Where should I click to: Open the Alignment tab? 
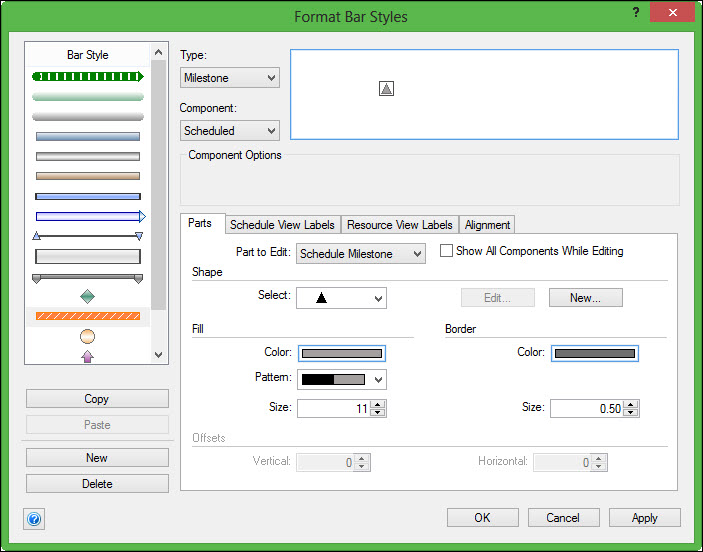pos(487,225)
